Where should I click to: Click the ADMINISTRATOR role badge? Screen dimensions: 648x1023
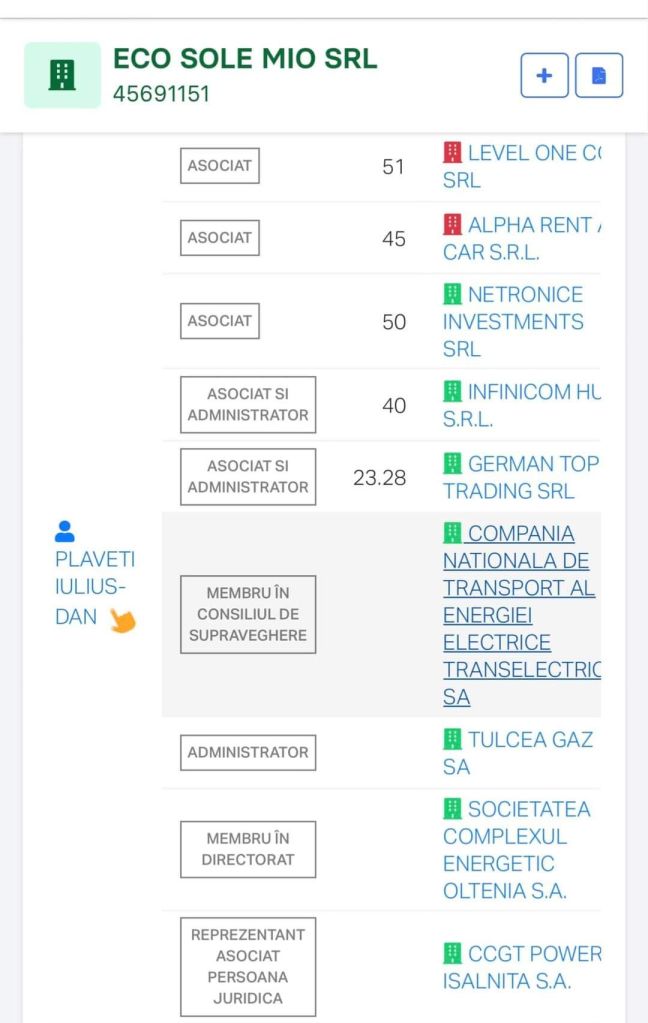248,753
